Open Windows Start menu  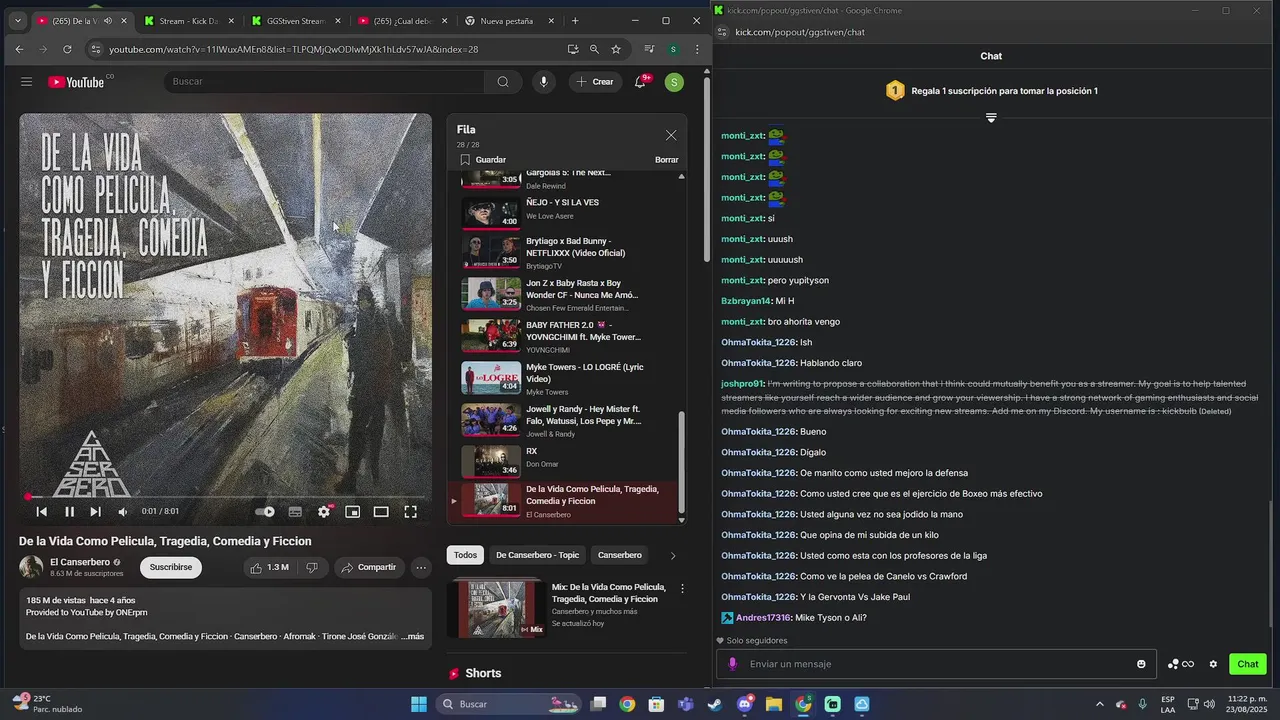pyautogui.click(x=419, y=704)
